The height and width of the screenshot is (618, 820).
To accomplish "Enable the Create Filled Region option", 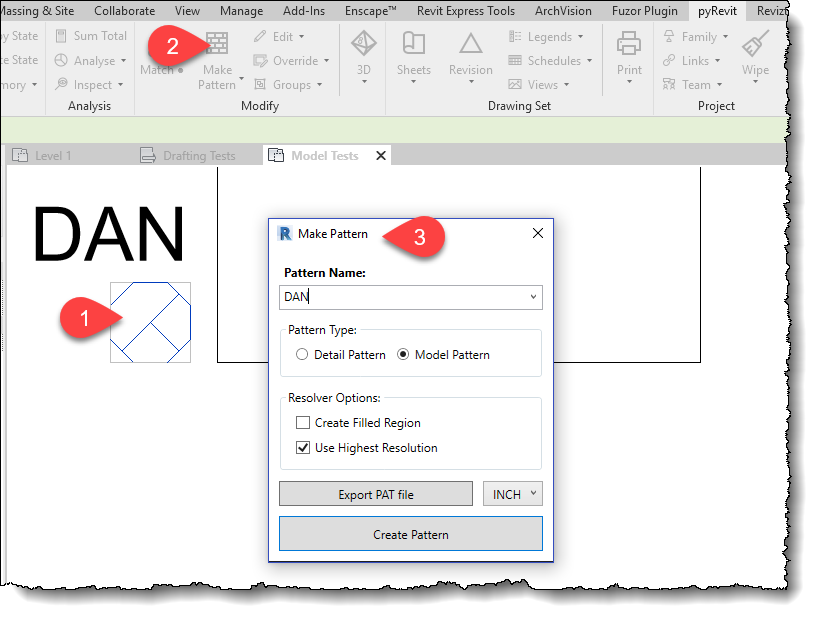I will click(303, 422).
